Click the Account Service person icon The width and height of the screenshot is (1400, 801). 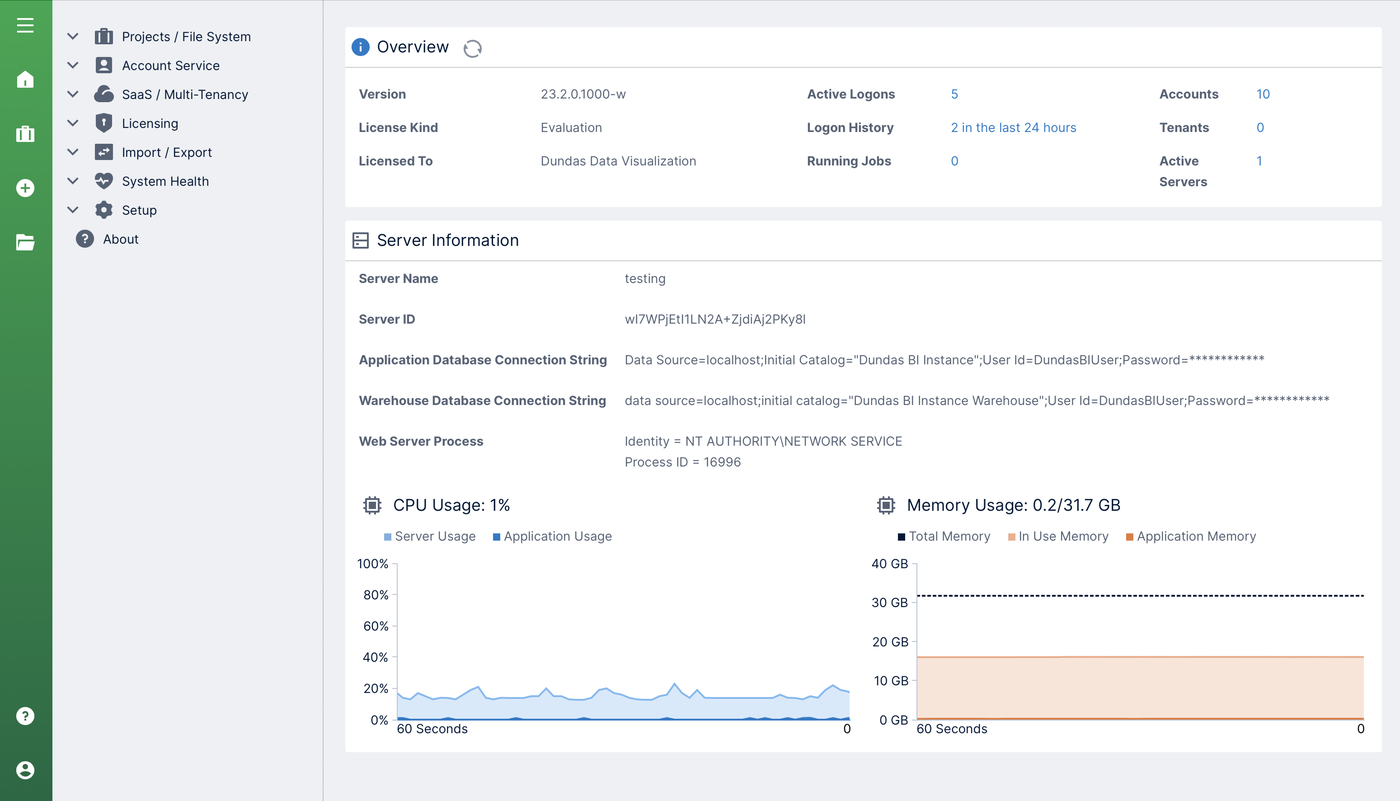pyautogui.click(x=104, y=66)
